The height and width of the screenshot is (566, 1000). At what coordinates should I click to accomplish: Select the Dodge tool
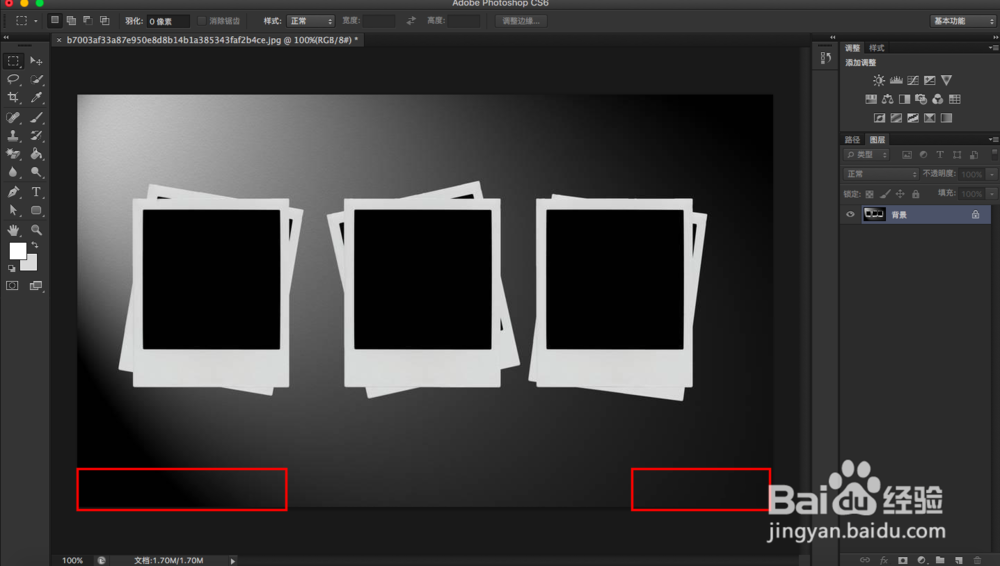click(36, 172)
